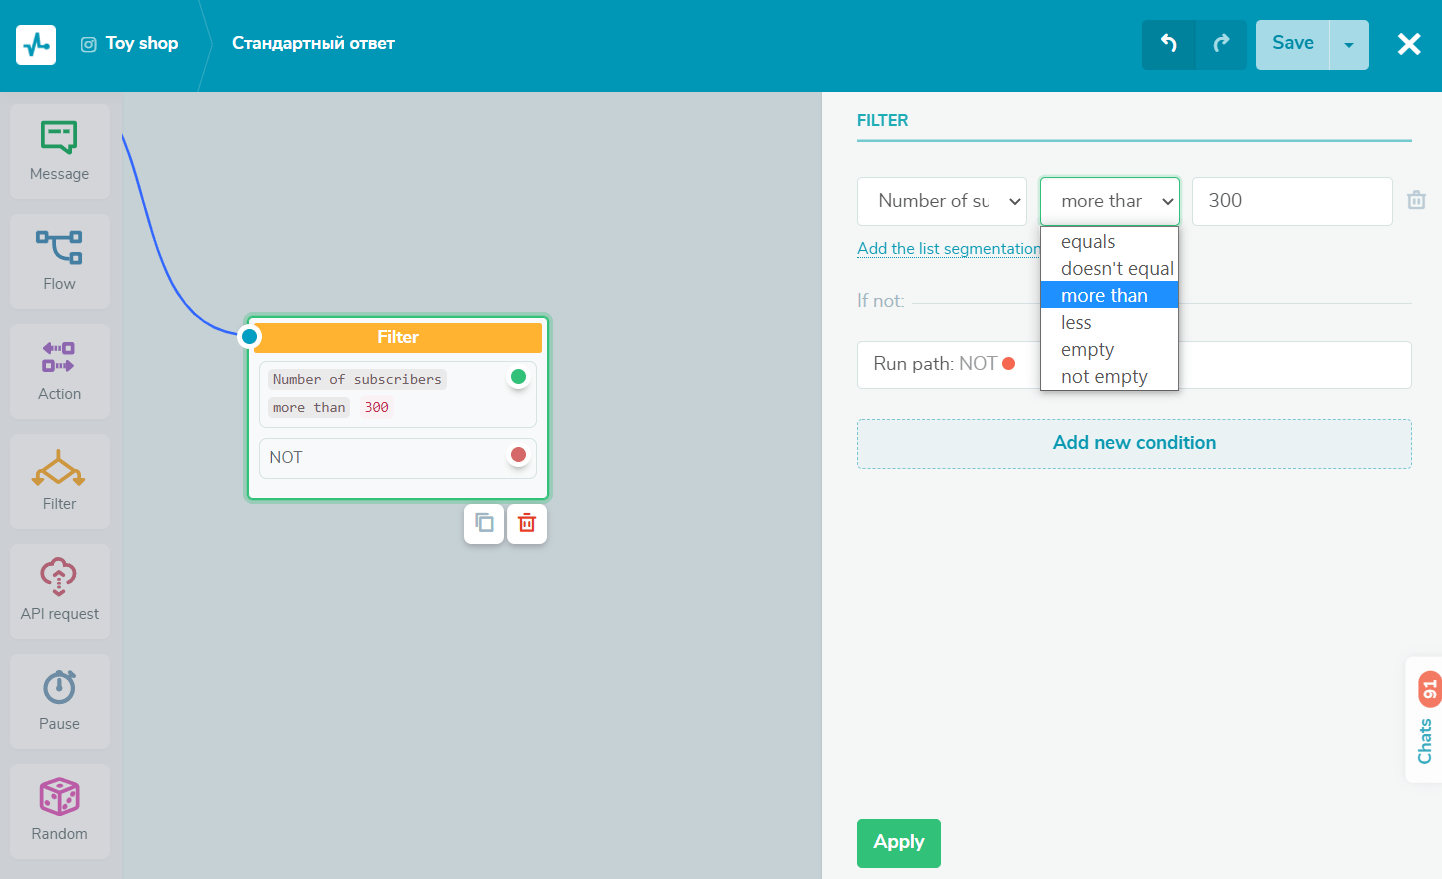Delete the Filter node with red trash icon
The height and width of the screenshot is (879, 1442).
tap(527, 523)
